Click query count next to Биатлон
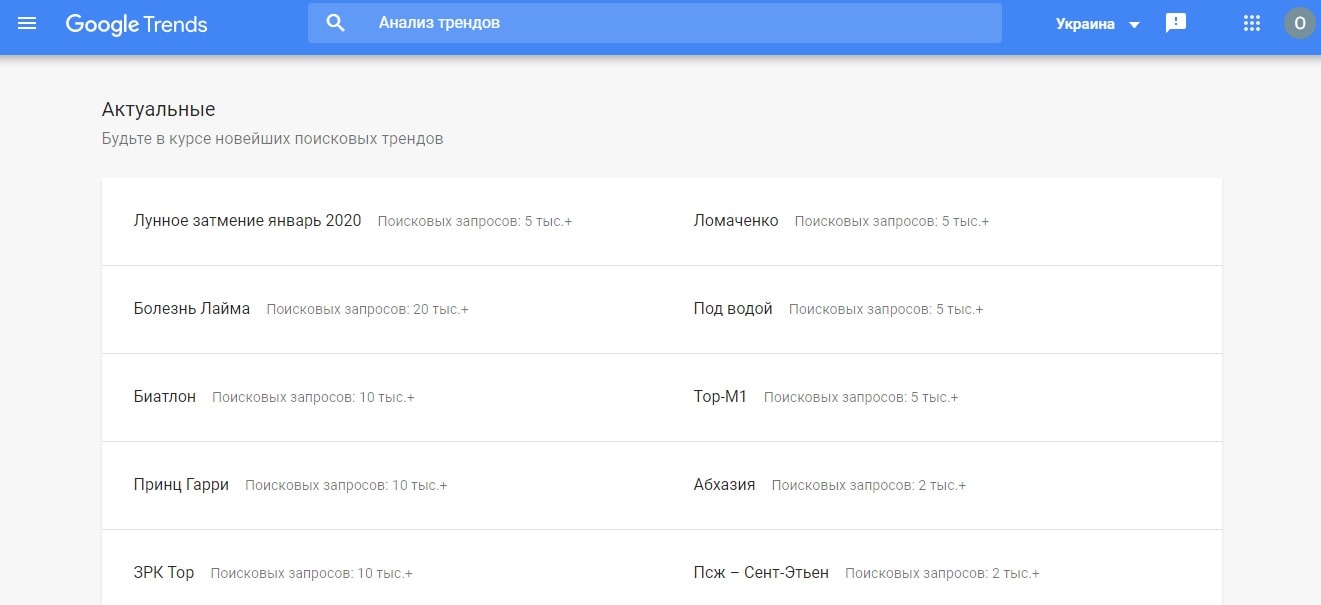1321x605 pixels. point(313,398)
